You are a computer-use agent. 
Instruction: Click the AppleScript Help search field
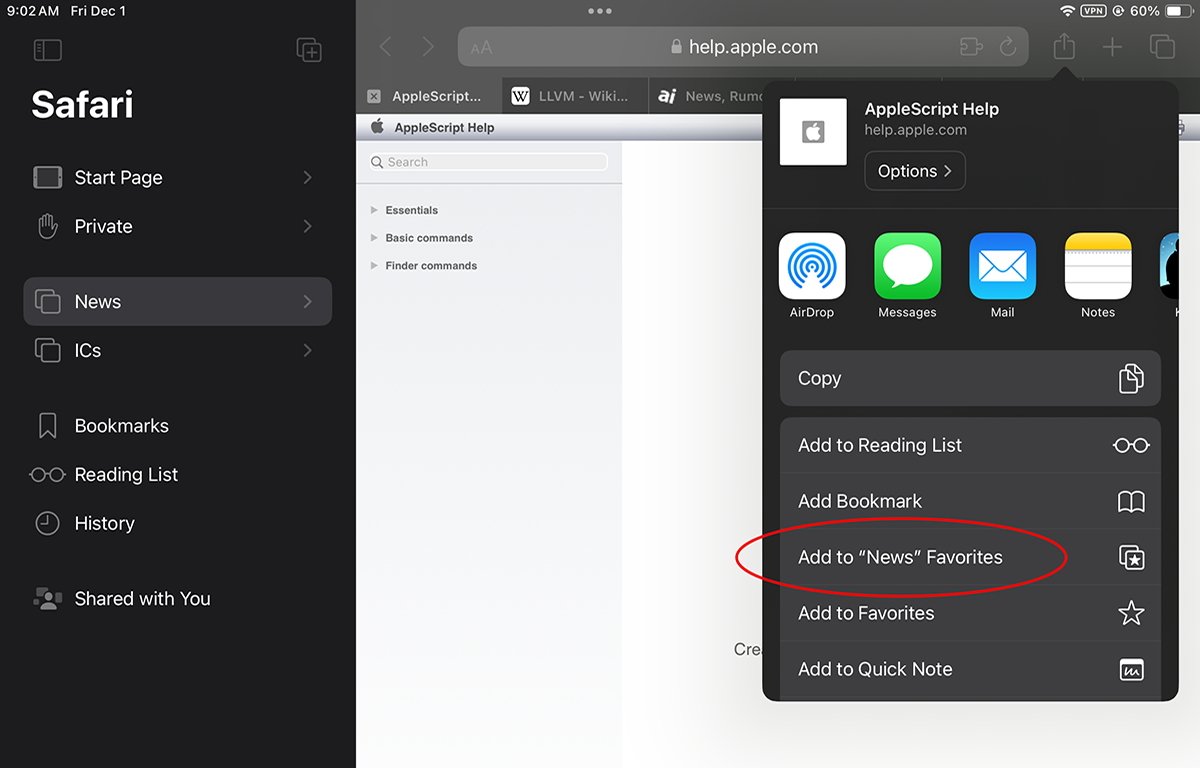(490, 162)
